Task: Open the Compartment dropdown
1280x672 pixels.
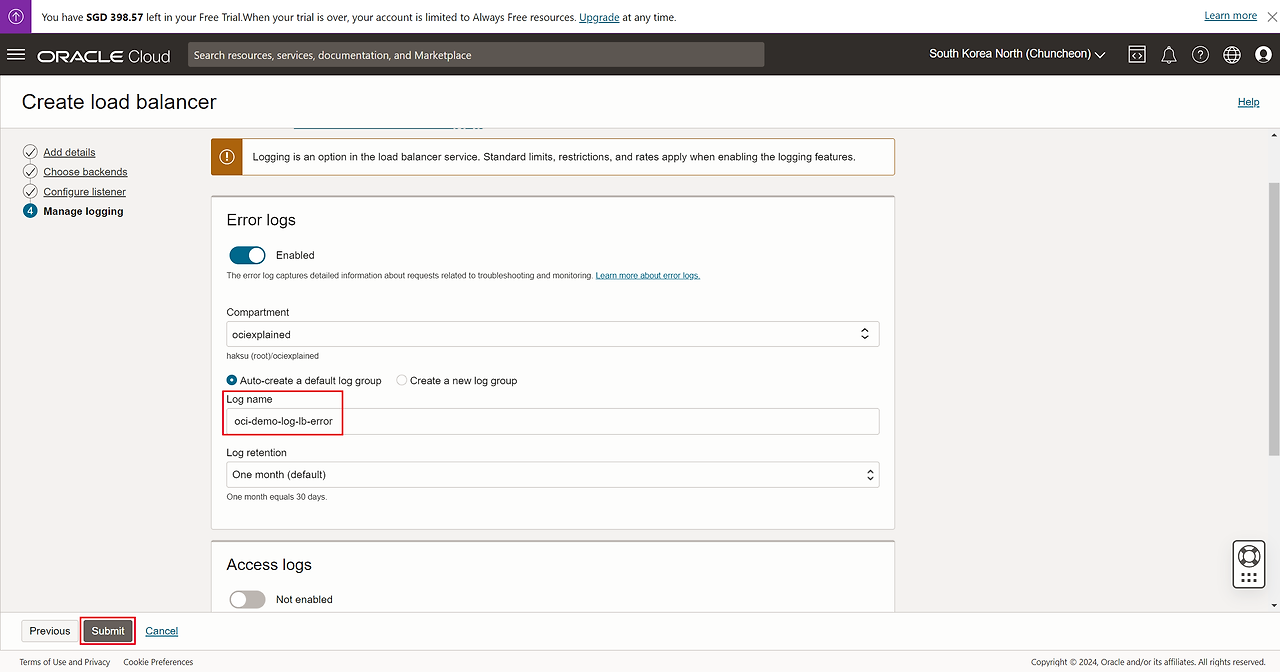Action: click(x=552, y=334)
